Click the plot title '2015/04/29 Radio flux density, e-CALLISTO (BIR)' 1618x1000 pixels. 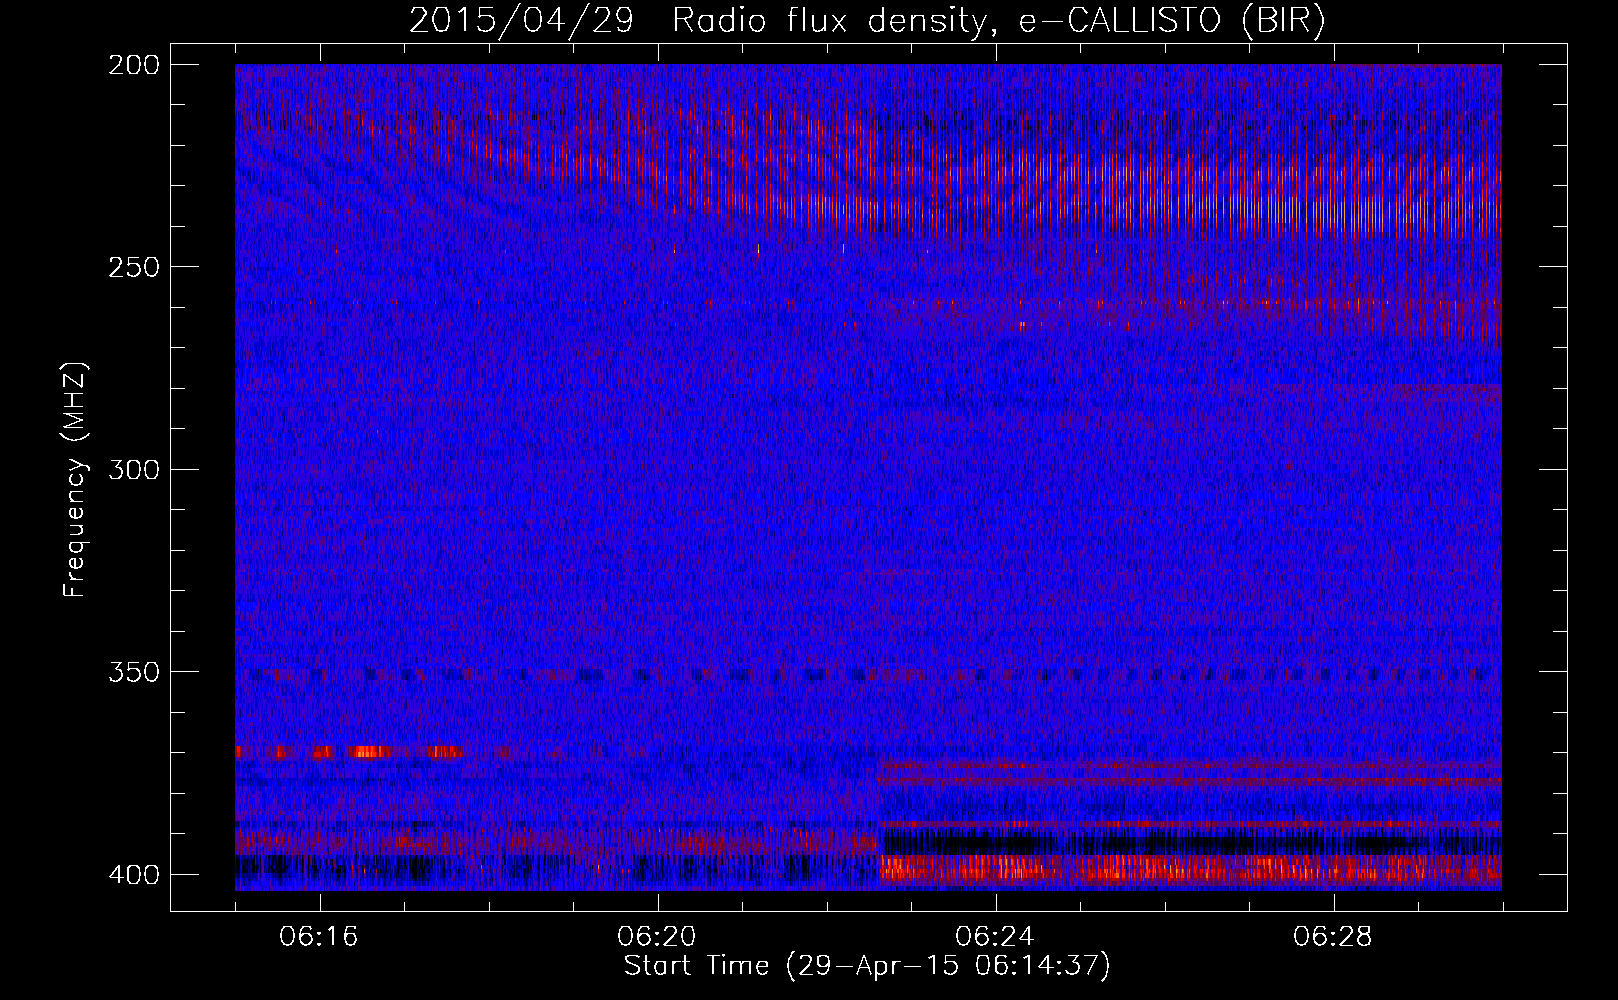(x=867, y=21)
